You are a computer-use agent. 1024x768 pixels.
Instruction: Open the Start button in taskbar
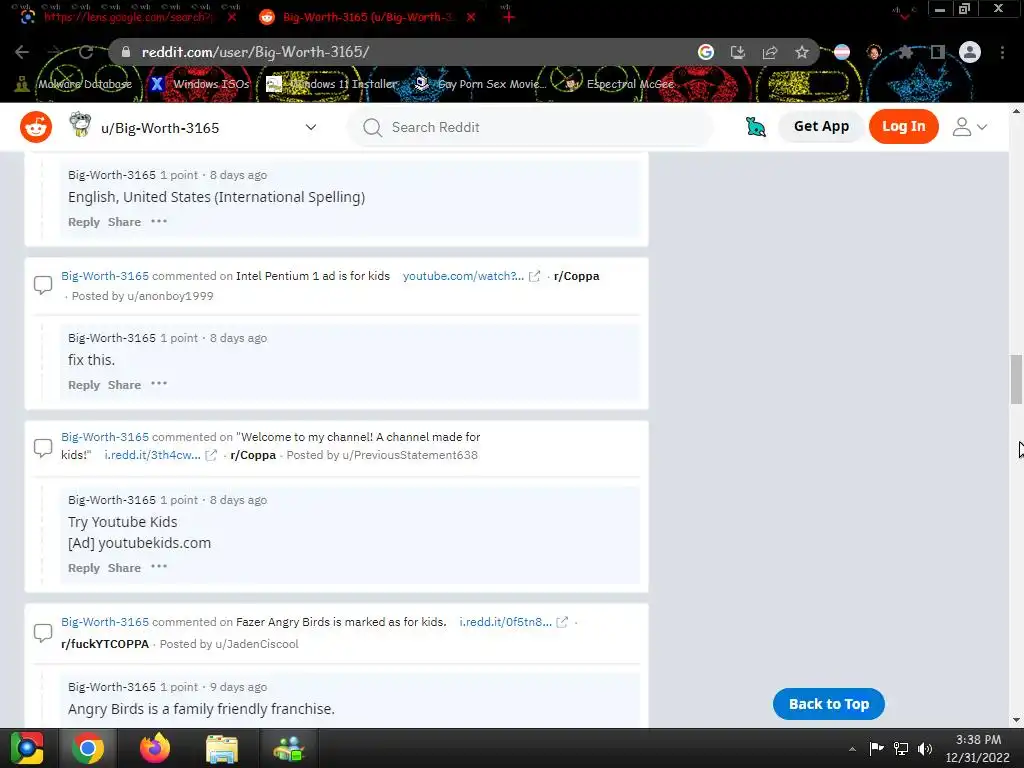27,748
